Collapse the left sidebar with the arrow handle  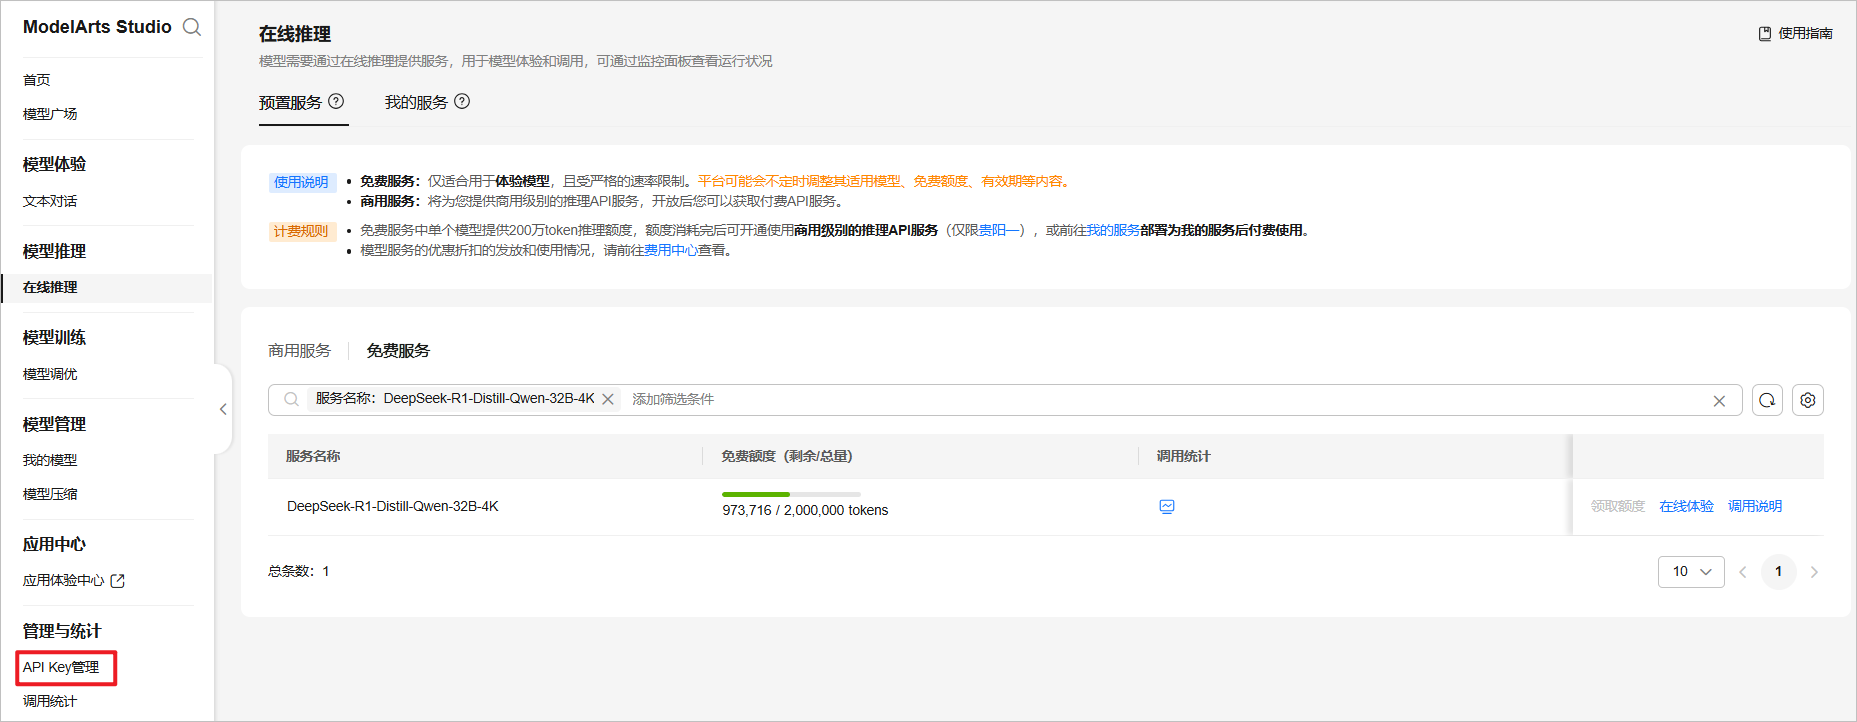coord(223,409)
